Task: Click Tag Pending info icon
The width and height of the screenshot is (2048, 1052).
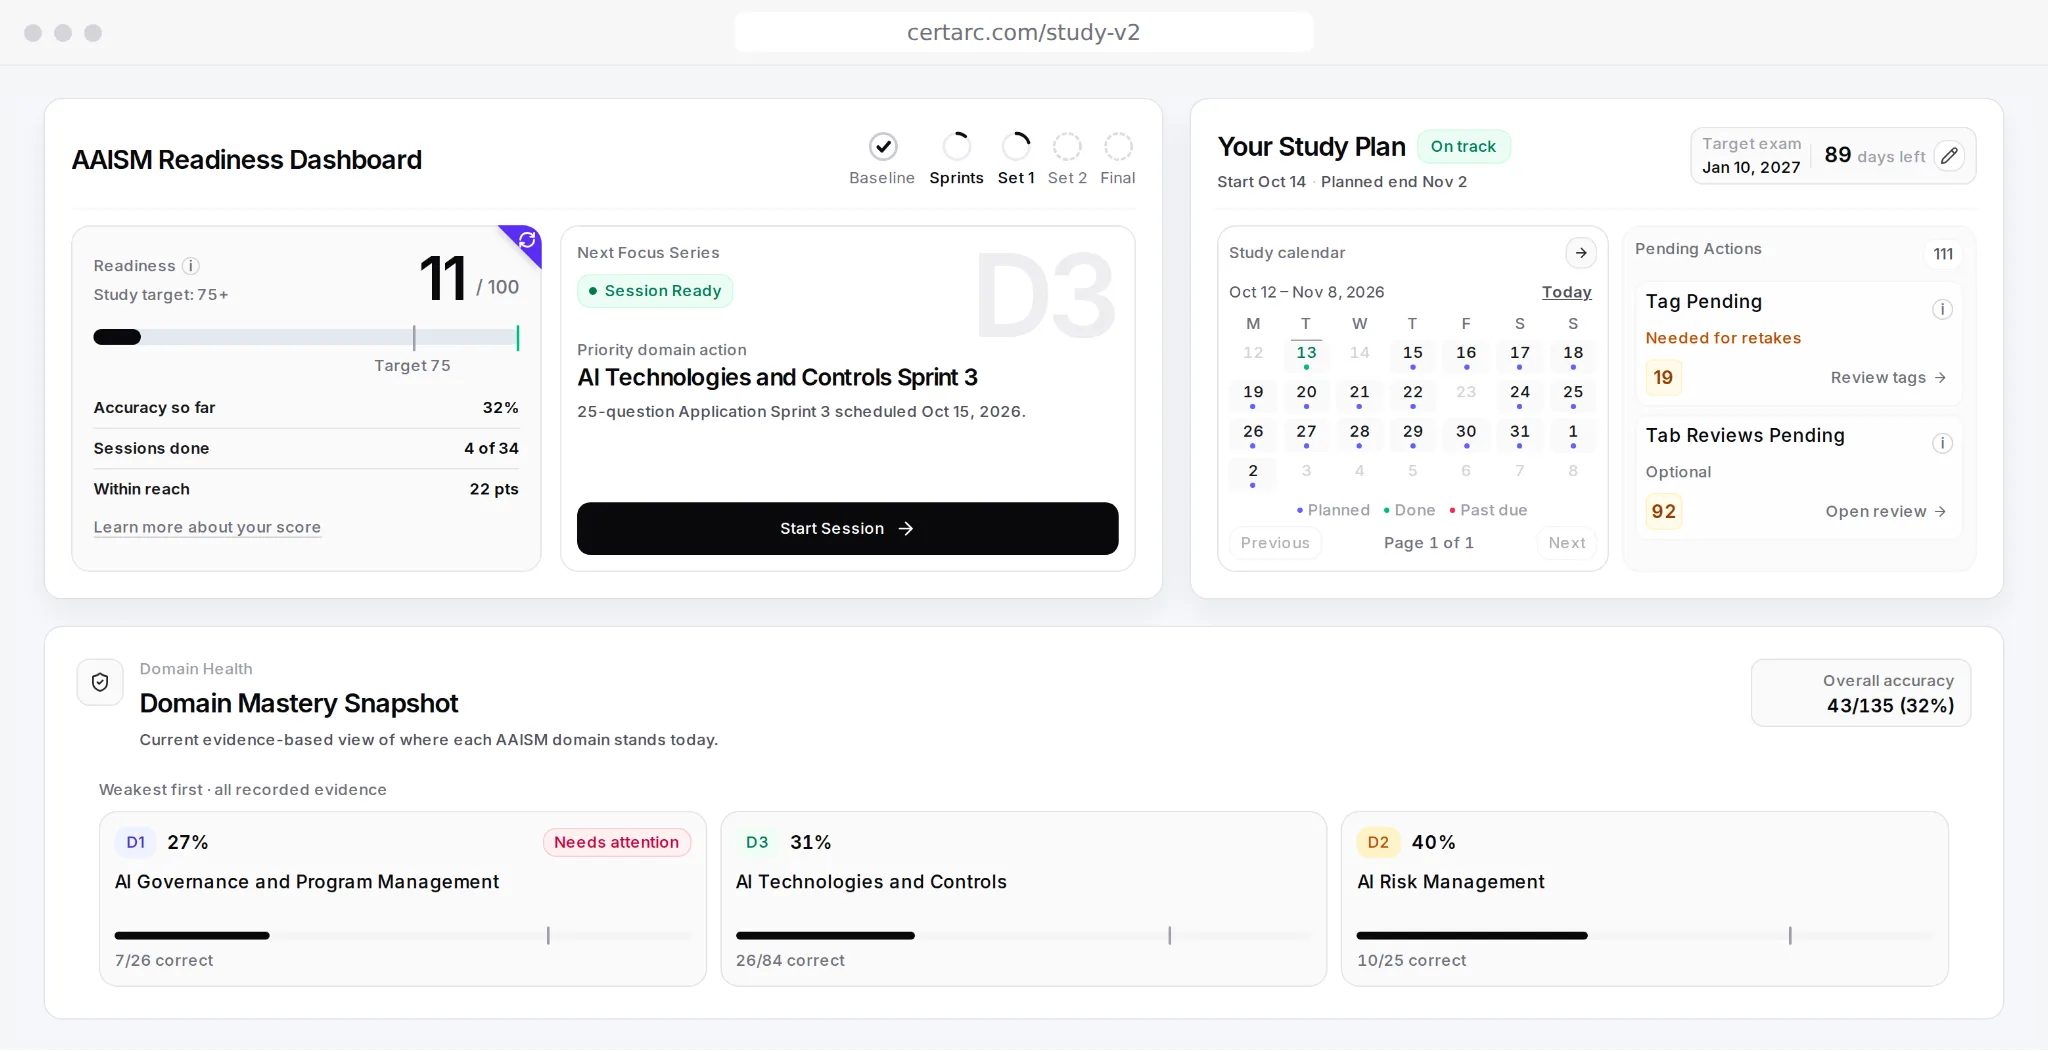Action: pyautogui.click(x=1942, y=309)
